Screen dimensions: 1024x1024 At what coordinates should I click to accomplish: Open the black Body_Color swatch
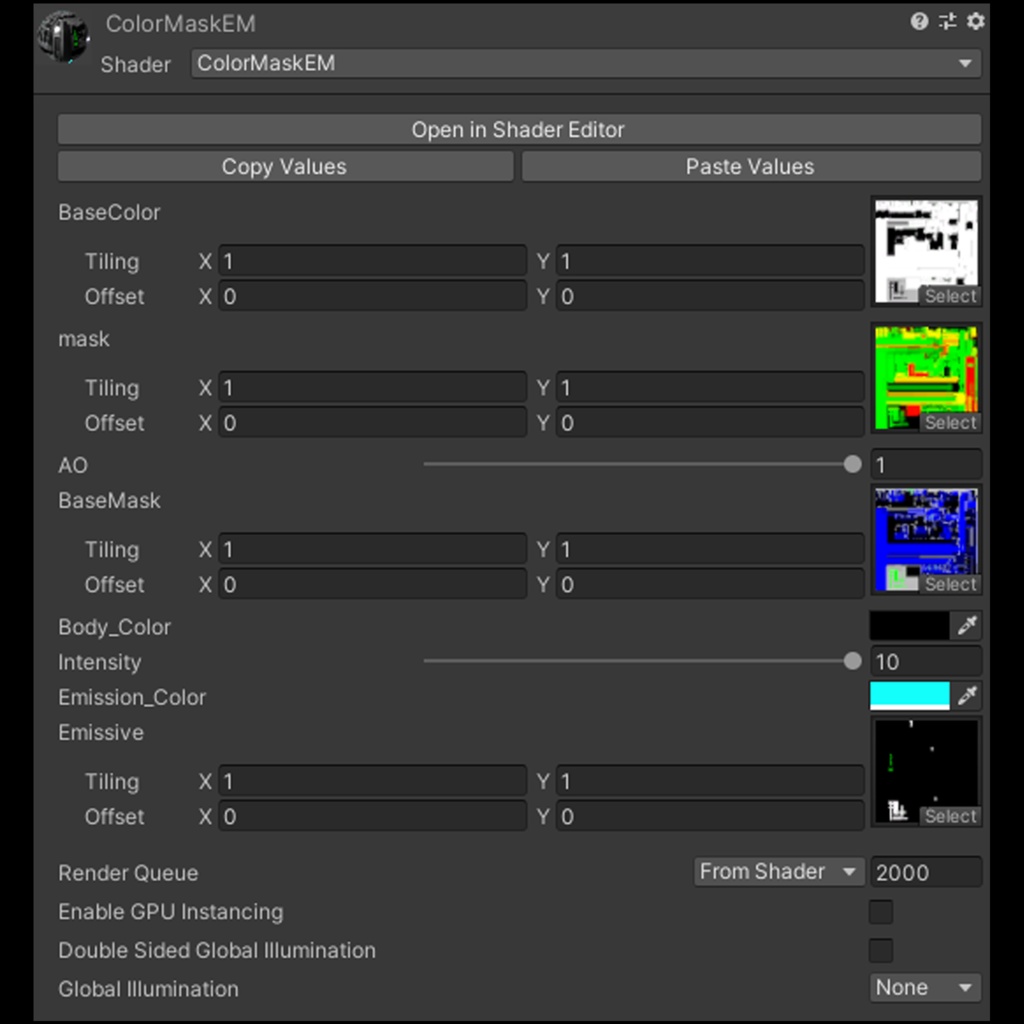tap(910, 626)
